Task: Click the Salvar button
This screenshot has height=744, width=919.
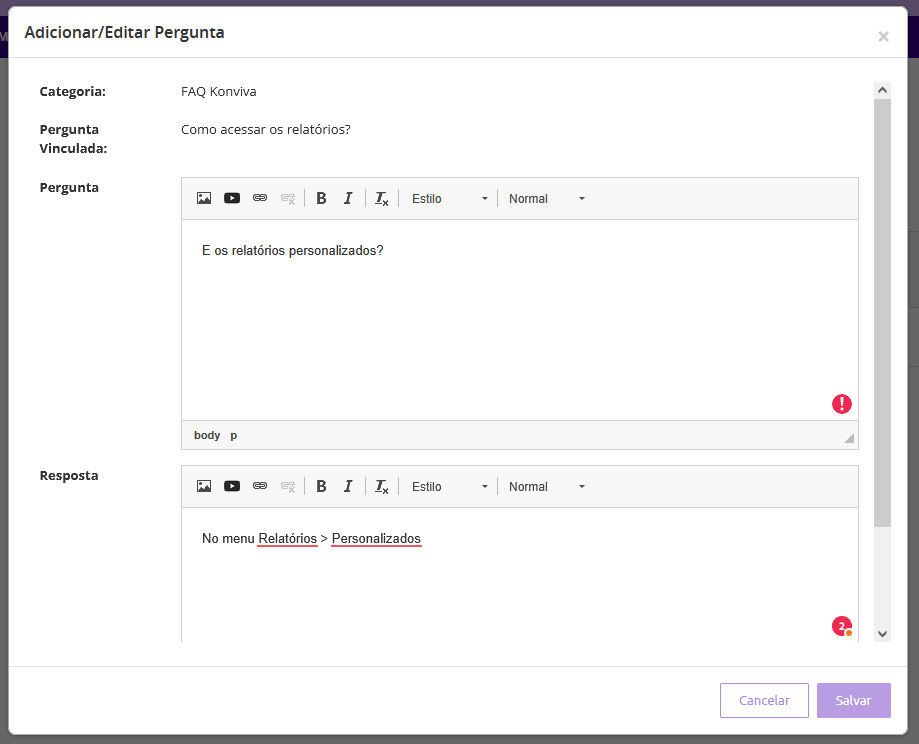Action: (853, 701)
